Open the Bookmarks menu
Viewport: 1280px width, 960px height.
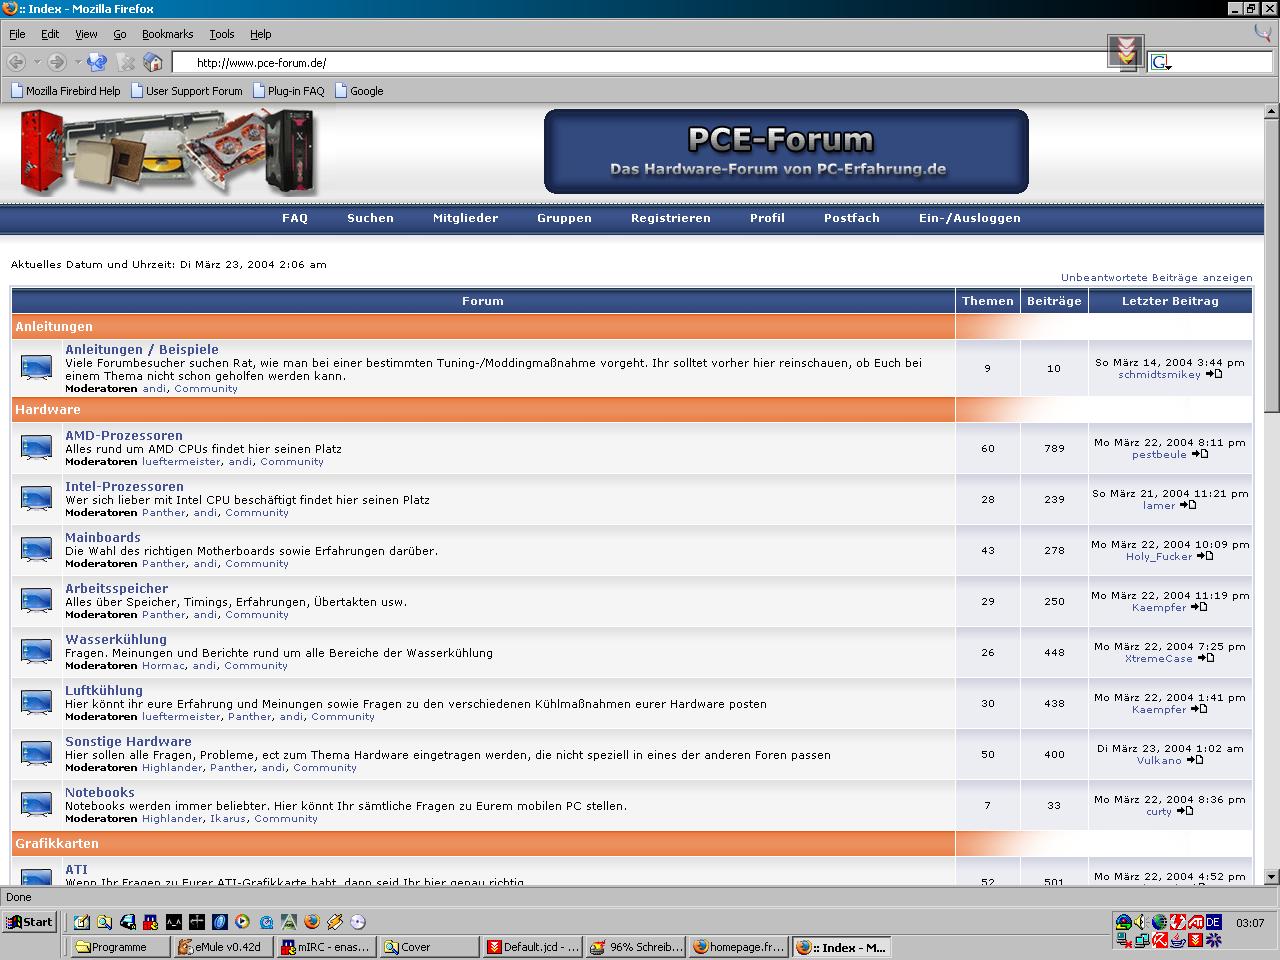(x=167, y=34)
